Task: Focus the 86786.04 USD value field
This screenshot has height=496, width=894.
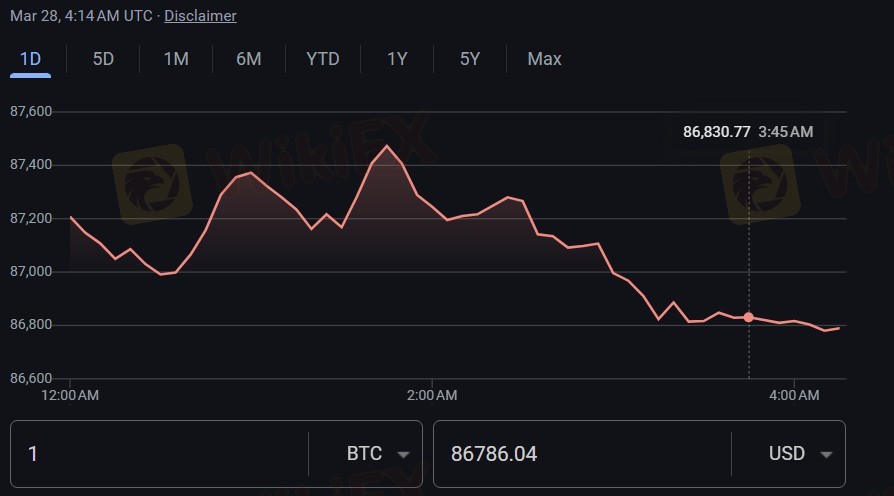Action: pos(580,454)
